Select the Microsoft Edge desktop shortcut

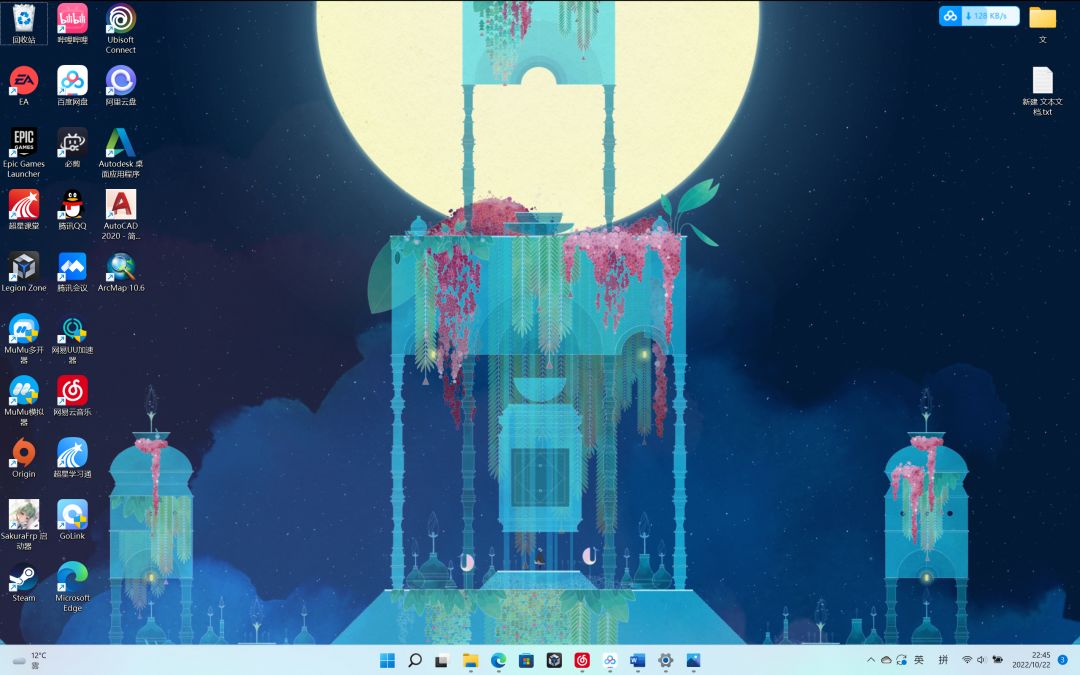pyautogui.click(x=72, y=587)
